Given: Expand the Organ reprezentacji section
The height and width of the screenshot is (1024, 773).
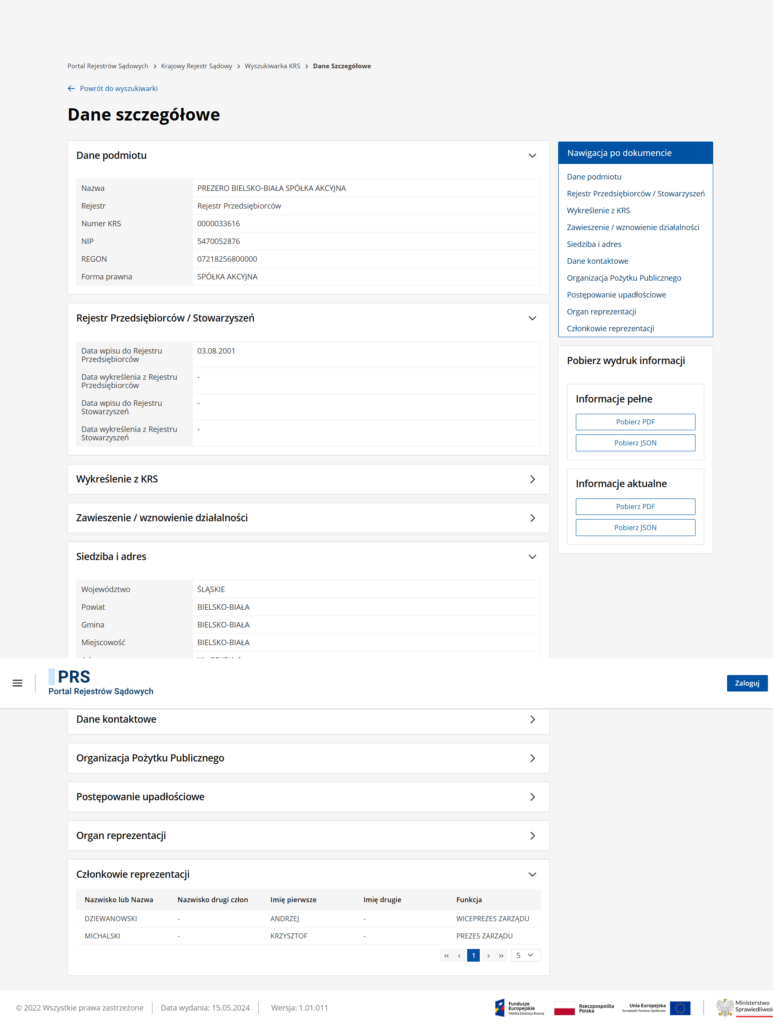Looking at the screenshot, I should pyautogui.click(x=532, y=836).
